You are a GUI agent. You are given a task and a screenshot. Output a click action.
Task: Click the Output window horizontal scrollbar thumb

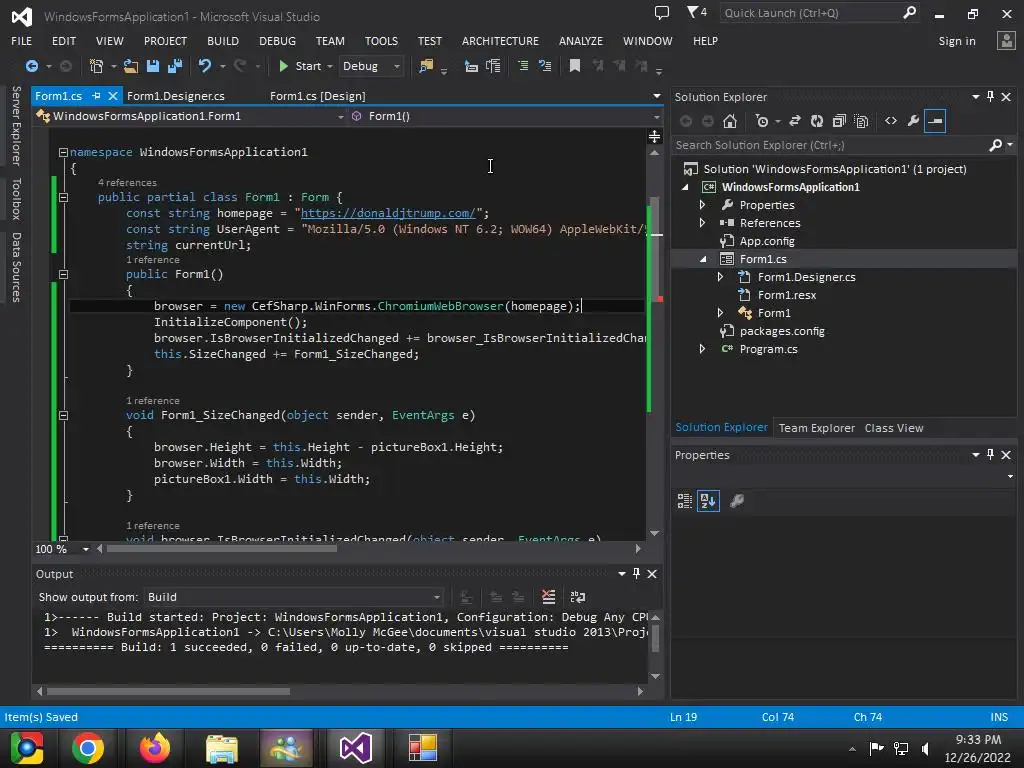point(168,690)
